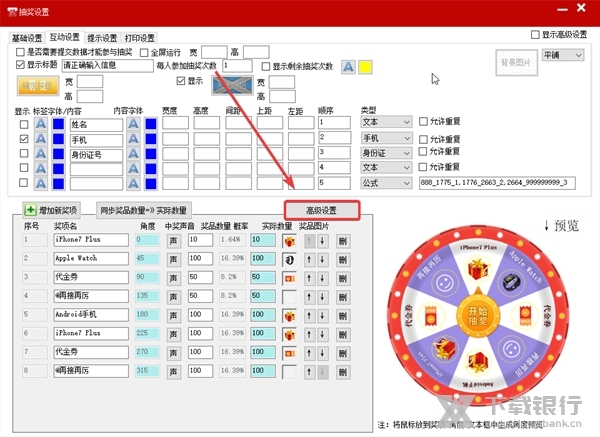Open prize image for row 3 代金券
Viewport: 600px width, 437px height.
click(x=290, y=279)
